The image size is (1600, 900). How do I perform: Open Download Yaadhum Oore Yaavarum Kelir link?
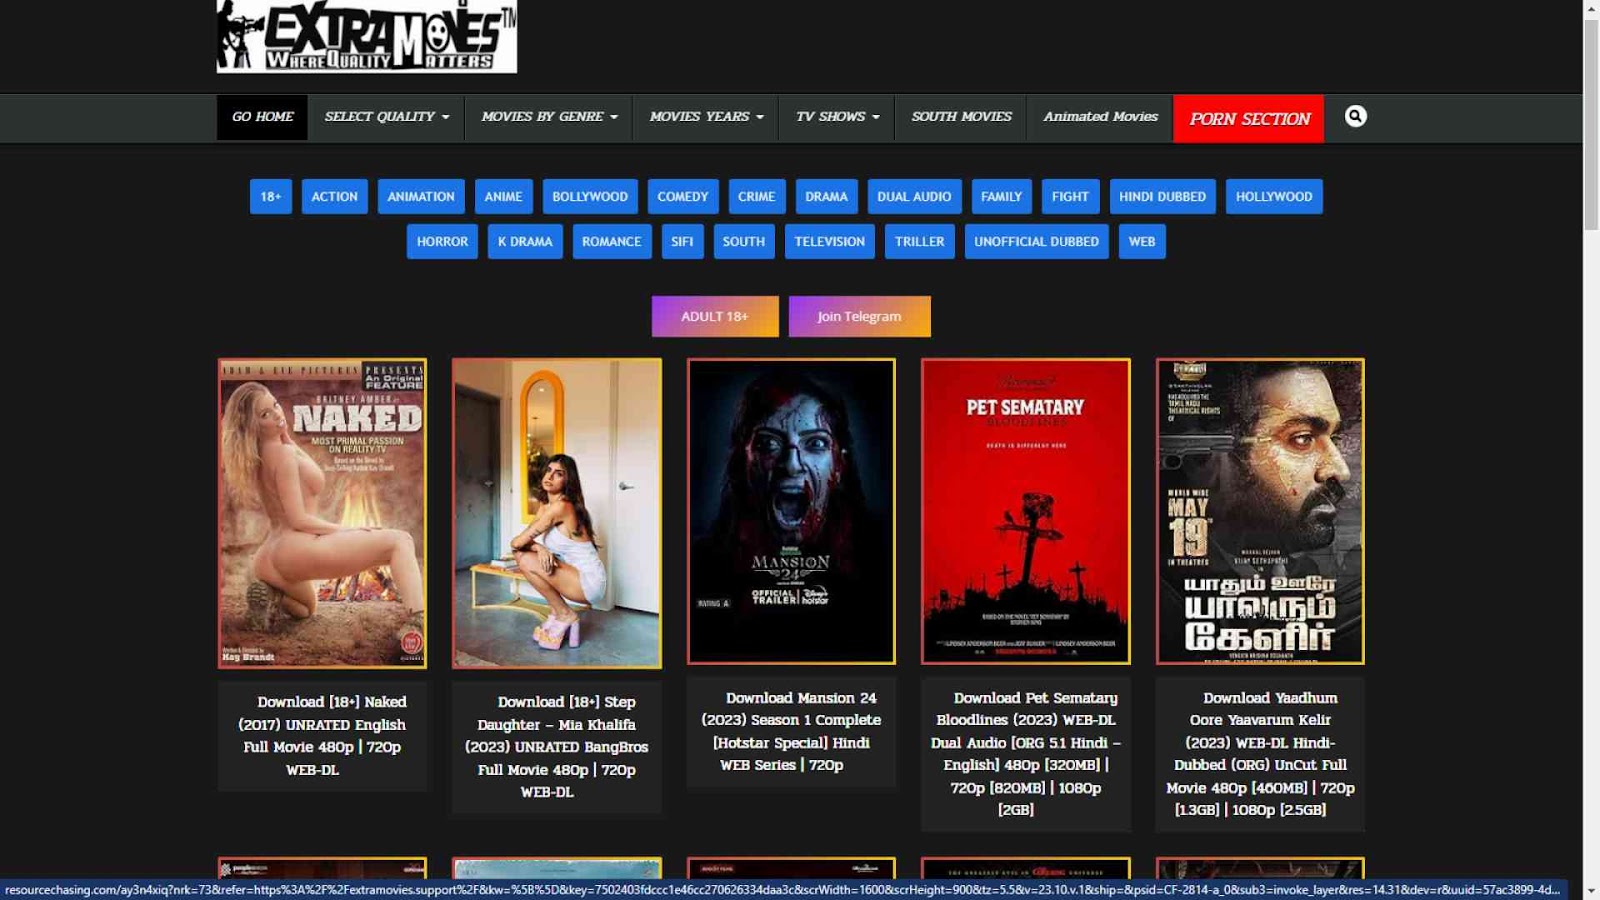click(1260, 753)
